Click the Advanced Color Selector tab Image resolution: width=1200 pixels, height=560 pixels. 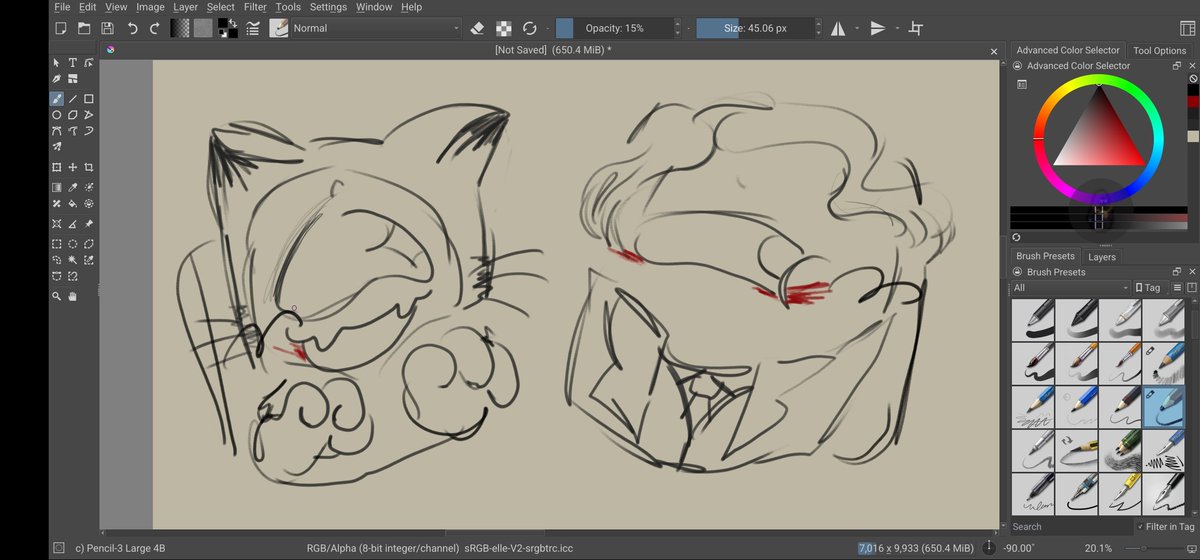tap(1067, 50)
